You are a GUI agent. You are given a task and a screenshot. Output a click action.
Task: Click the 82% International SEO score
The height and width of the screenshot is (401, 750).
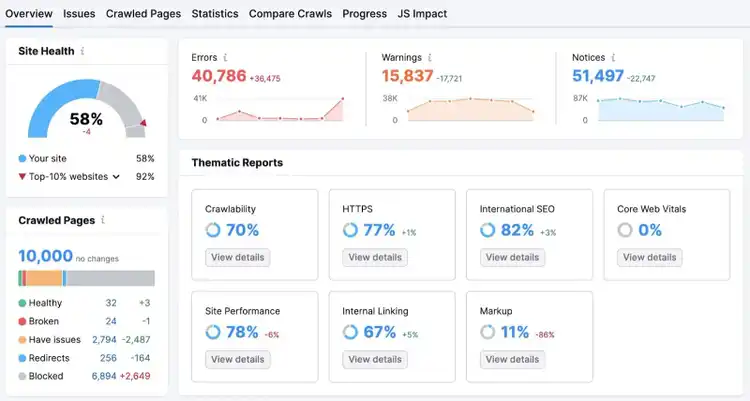point(517,230)
